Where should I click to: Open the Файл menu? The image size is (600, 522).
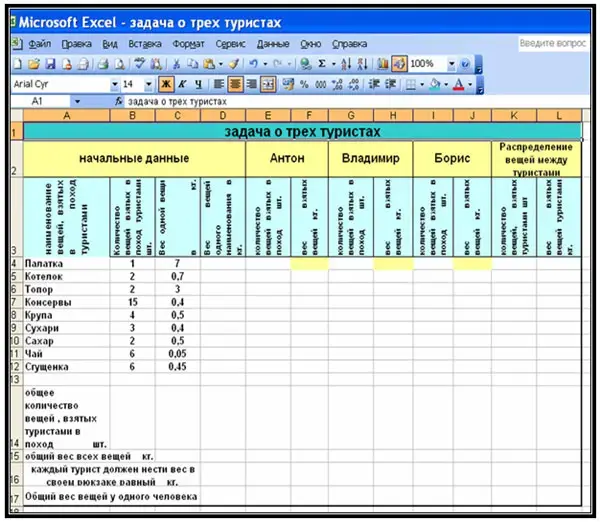click(40, 44)
